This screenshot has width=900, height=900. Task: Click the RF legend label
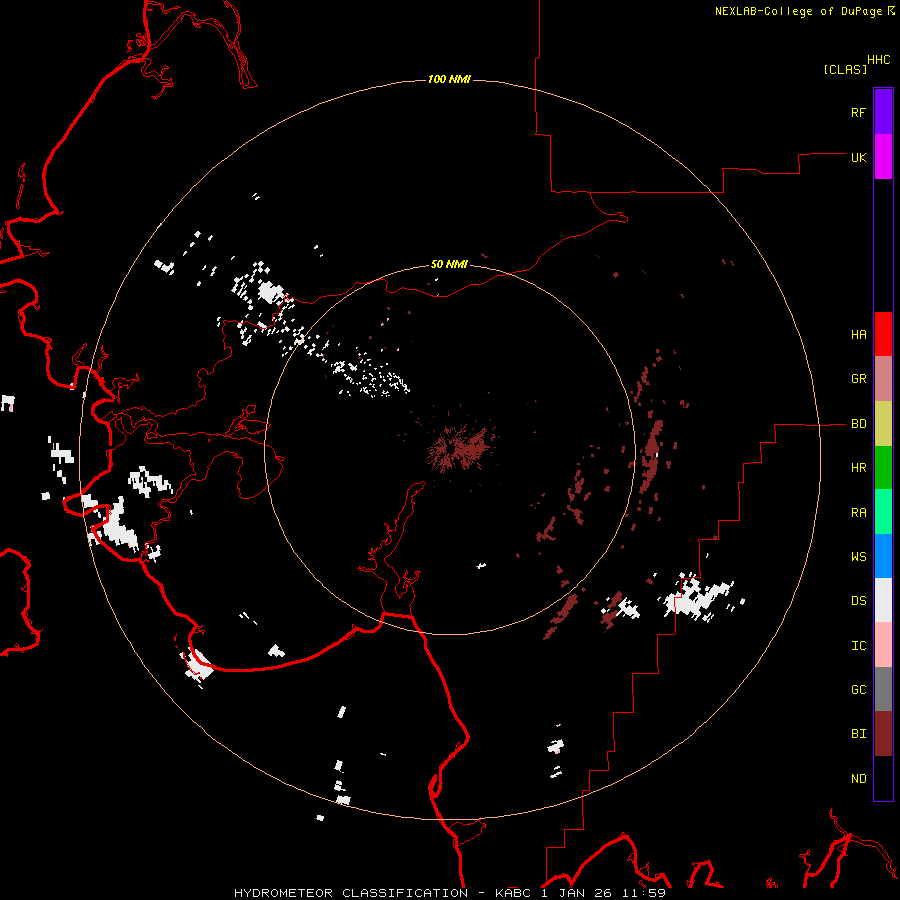(858, 112)
